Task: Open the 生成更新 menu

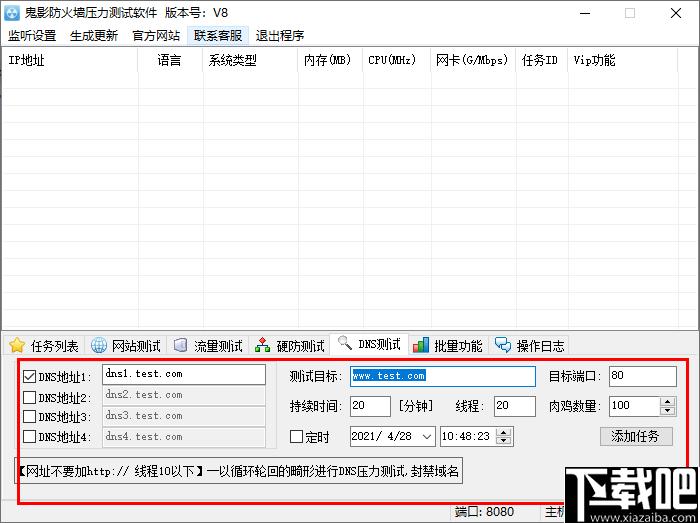Action: tap(94, 36)
